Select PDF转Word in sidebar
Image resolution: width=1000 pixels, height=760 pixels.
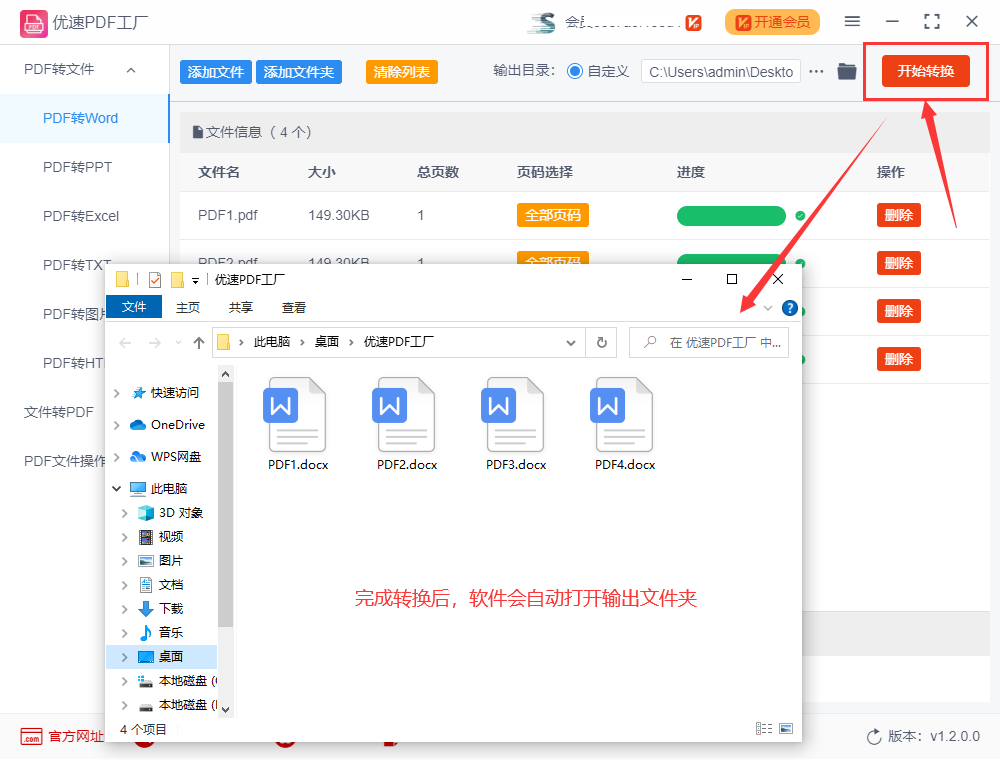pos(85,118)
